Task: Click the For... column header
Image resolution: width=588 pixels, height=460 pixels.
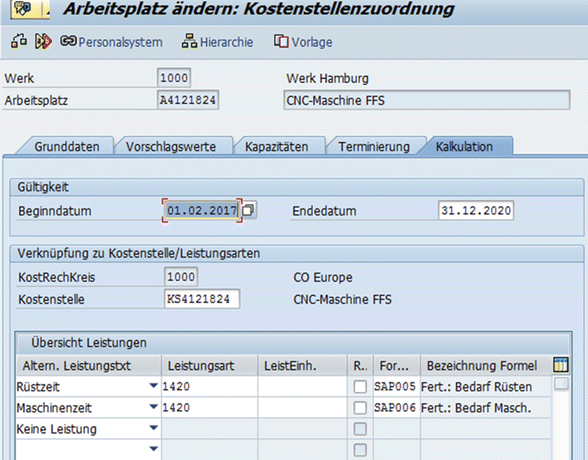Action: (396, 366)
